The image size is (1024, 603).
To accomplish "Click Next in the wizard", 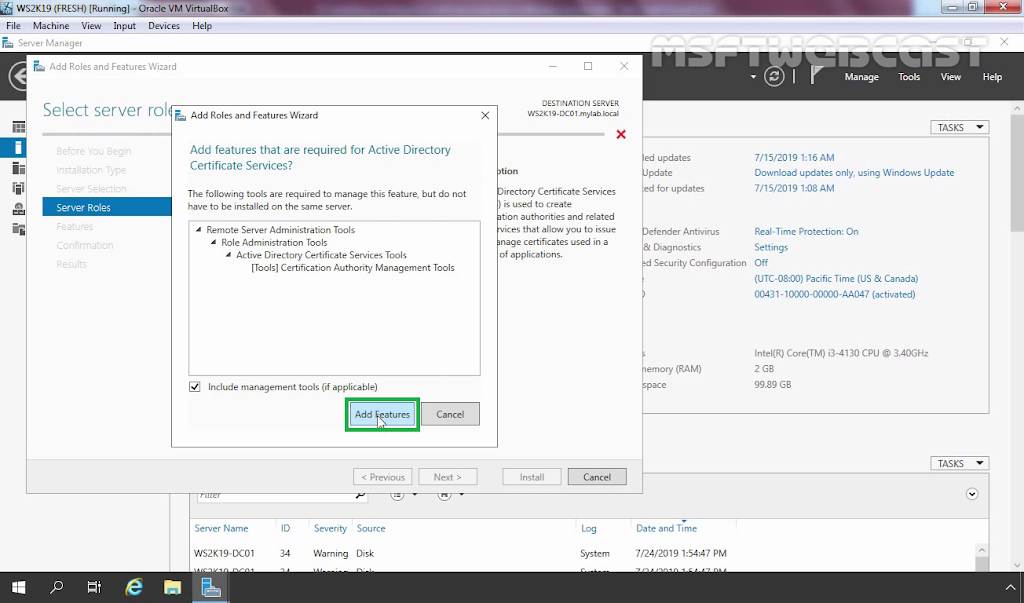I will pyautogui.click(x=447, y=477).
